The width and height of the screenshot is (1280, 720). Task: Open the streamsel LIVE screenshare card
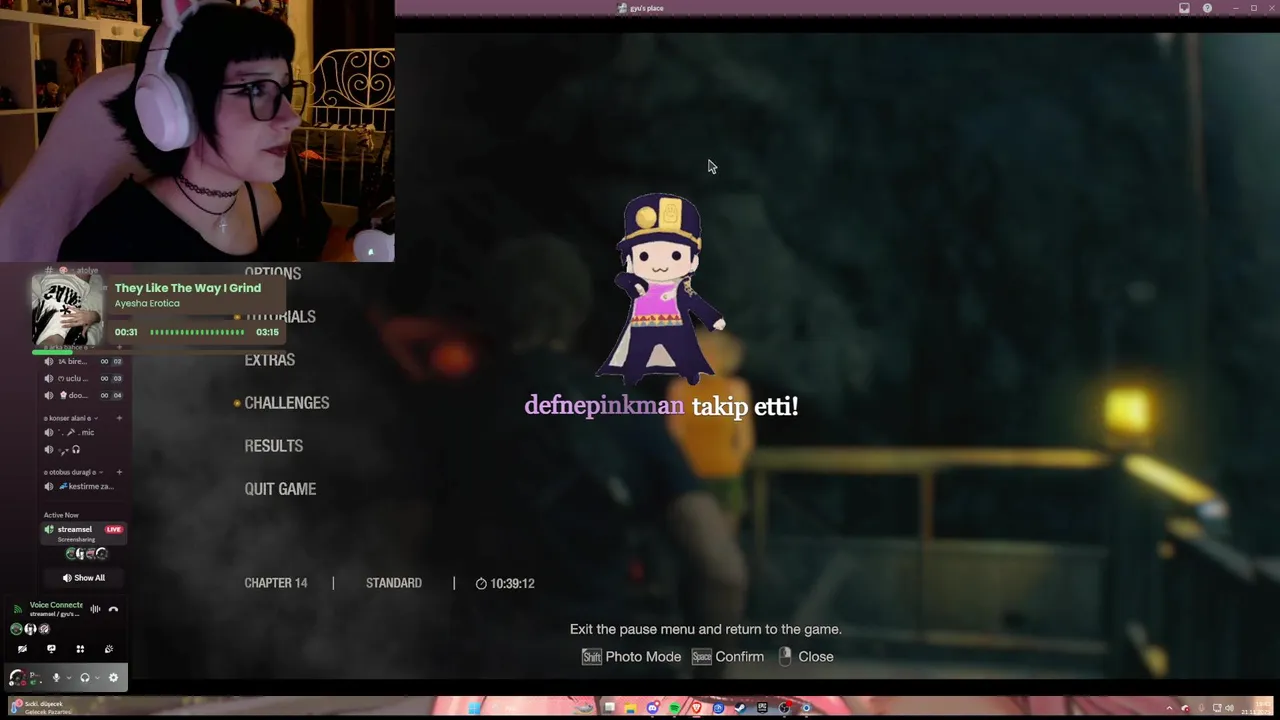84,533
